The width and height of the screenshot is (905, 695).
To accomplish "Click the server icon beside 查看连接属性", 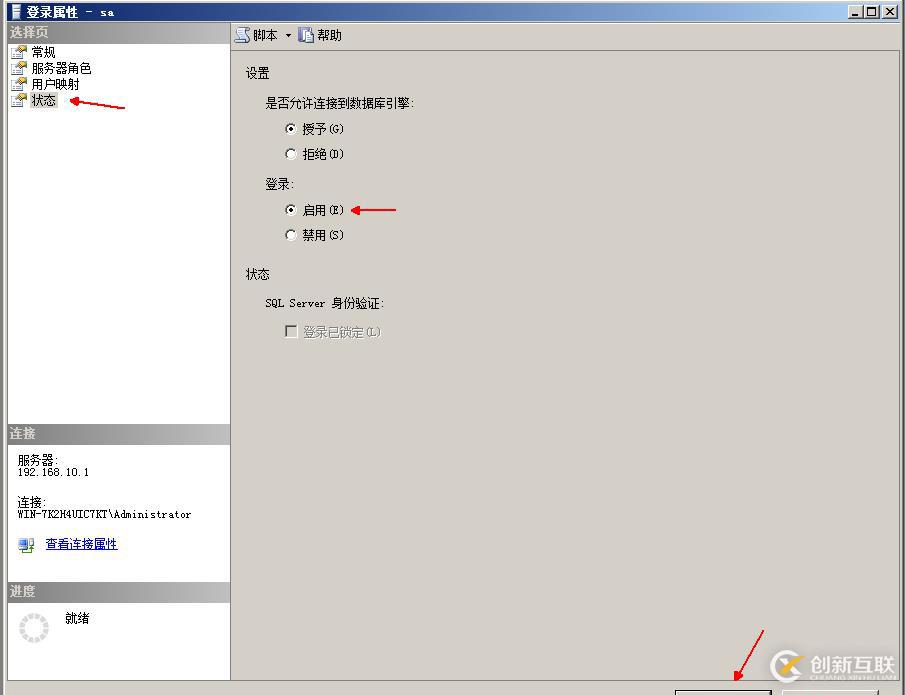I will tap(23, 544).
